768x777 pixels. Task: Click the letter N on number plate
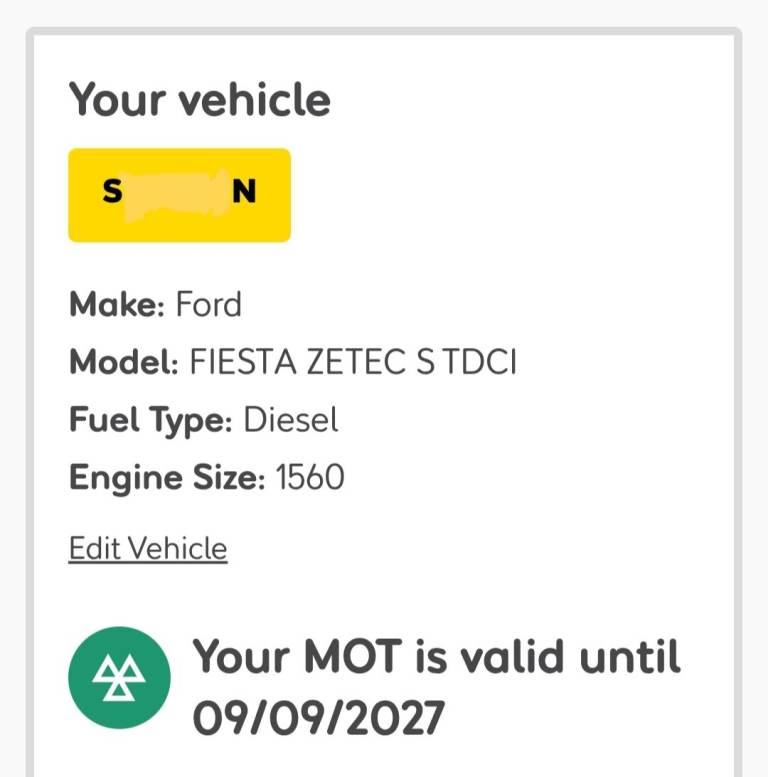[244, 191]
